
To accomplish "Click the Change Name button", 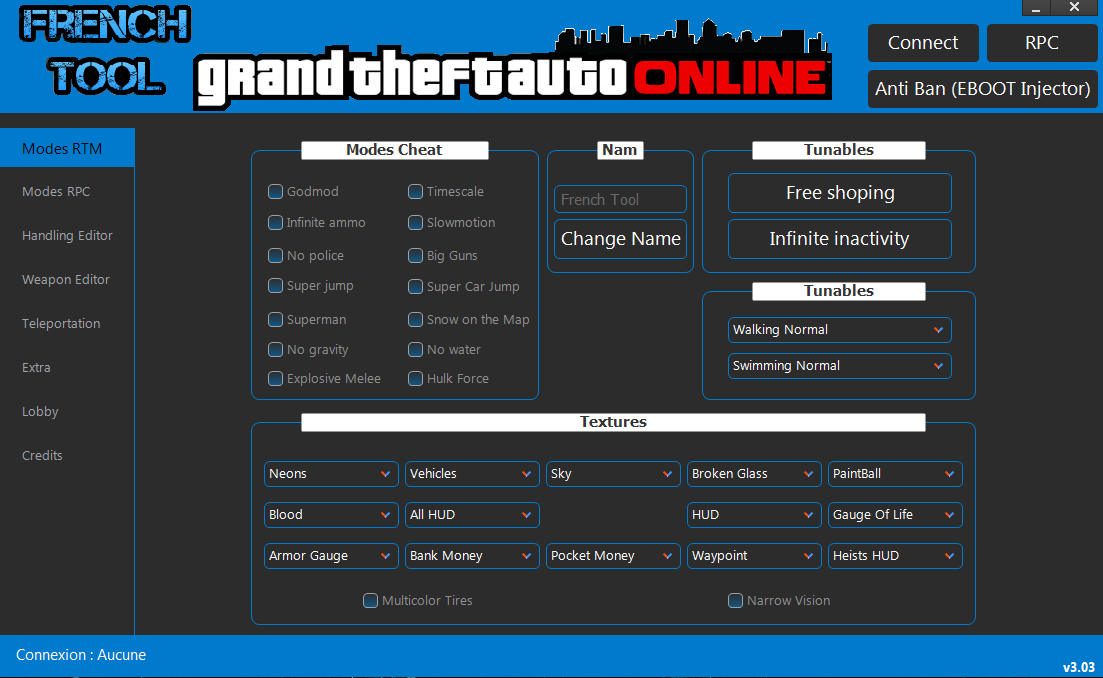I will (x=620, y=239).
